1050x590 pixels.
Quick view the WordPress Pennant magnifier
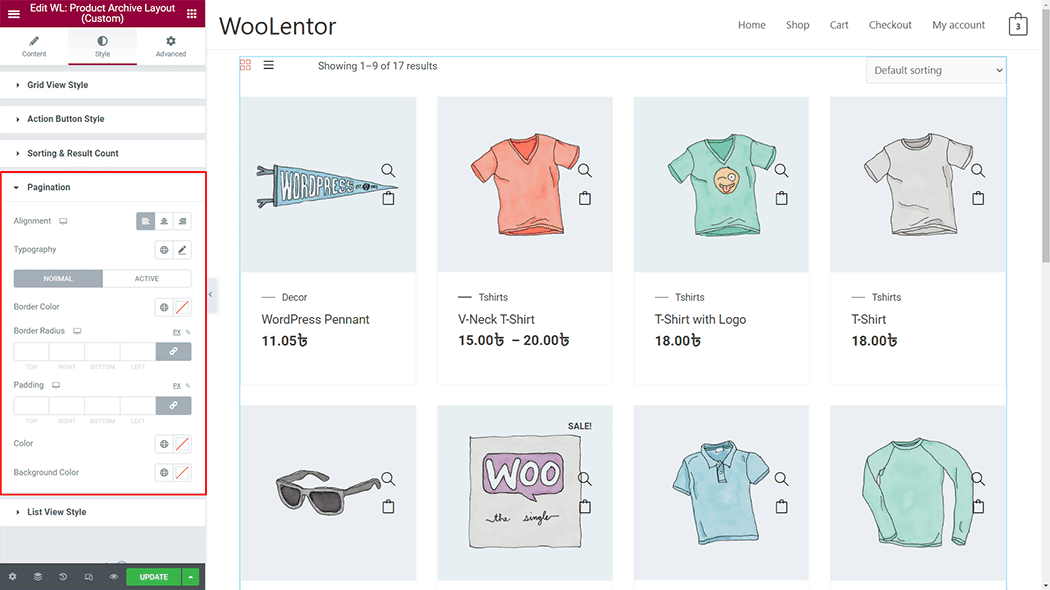(388, 170)
